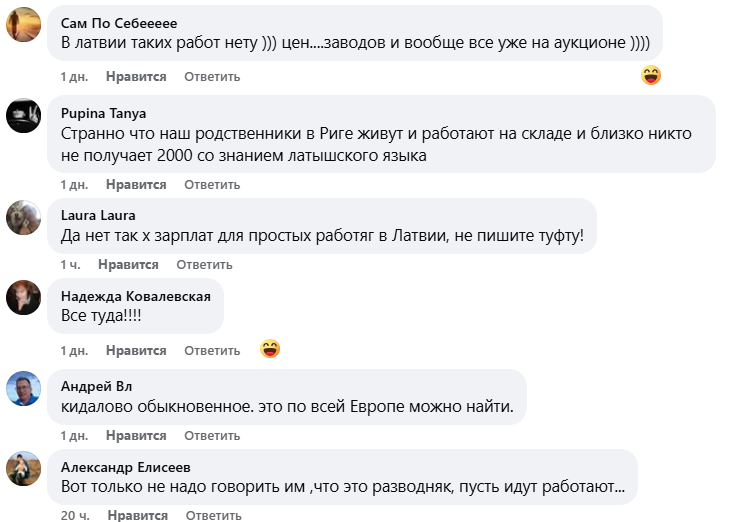The height and width of the screenshot is (522, 741).
Task: Like Сам По Себеееее's comment with Нравится
Action: 136,76
